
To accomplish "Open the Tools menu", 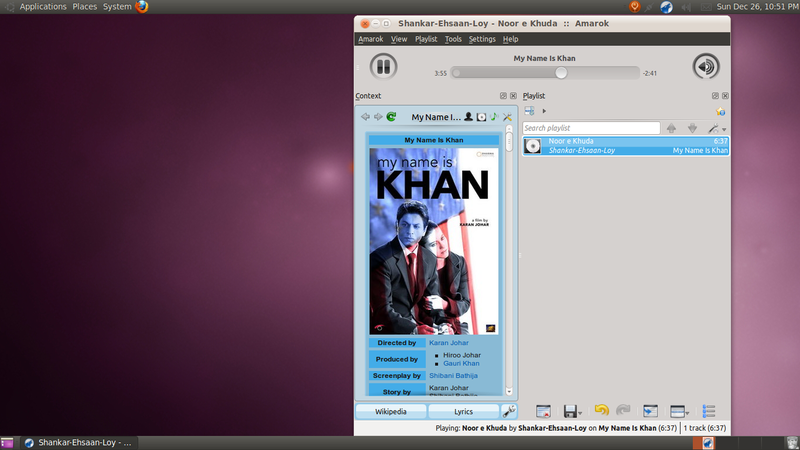I will click(x=453, y=39).
